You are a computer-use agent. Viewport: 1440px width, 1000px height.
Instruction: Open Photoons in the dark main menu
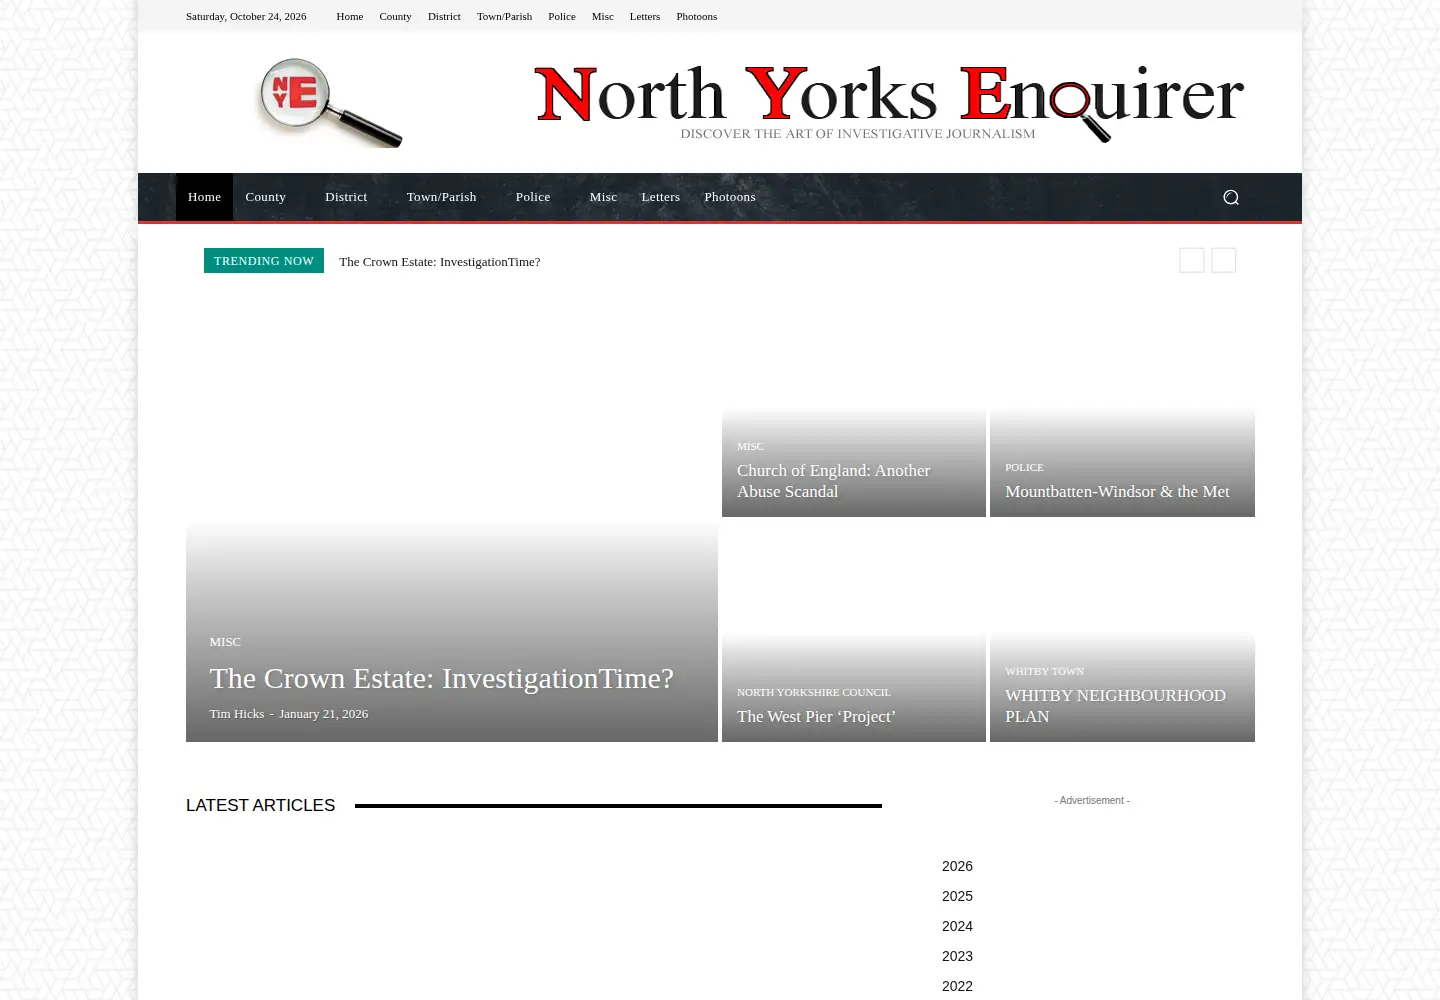pos(730,197)
